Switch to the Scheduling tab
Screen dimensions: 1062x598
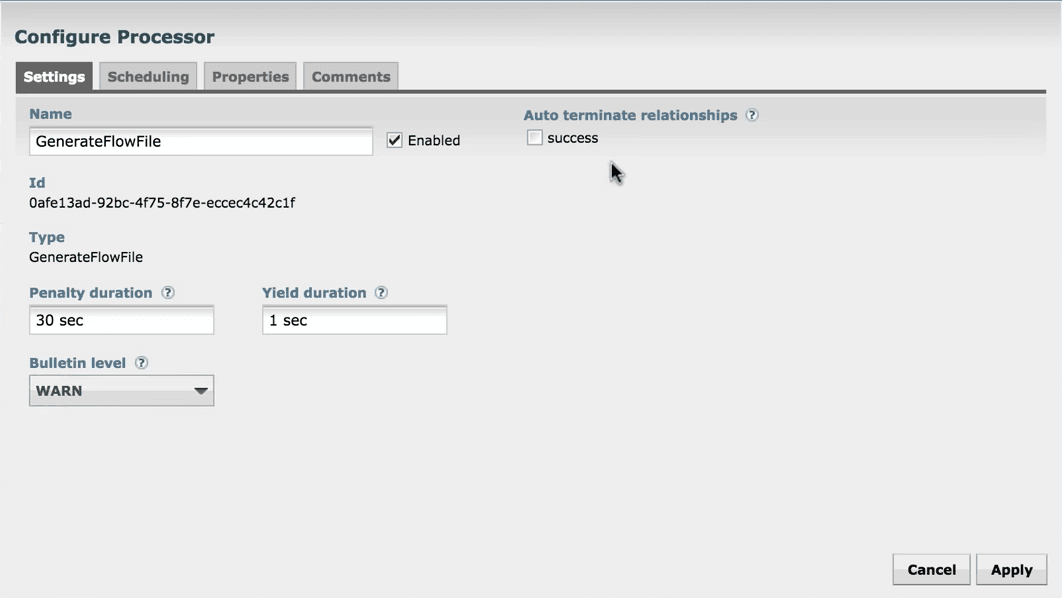point(148,77)
